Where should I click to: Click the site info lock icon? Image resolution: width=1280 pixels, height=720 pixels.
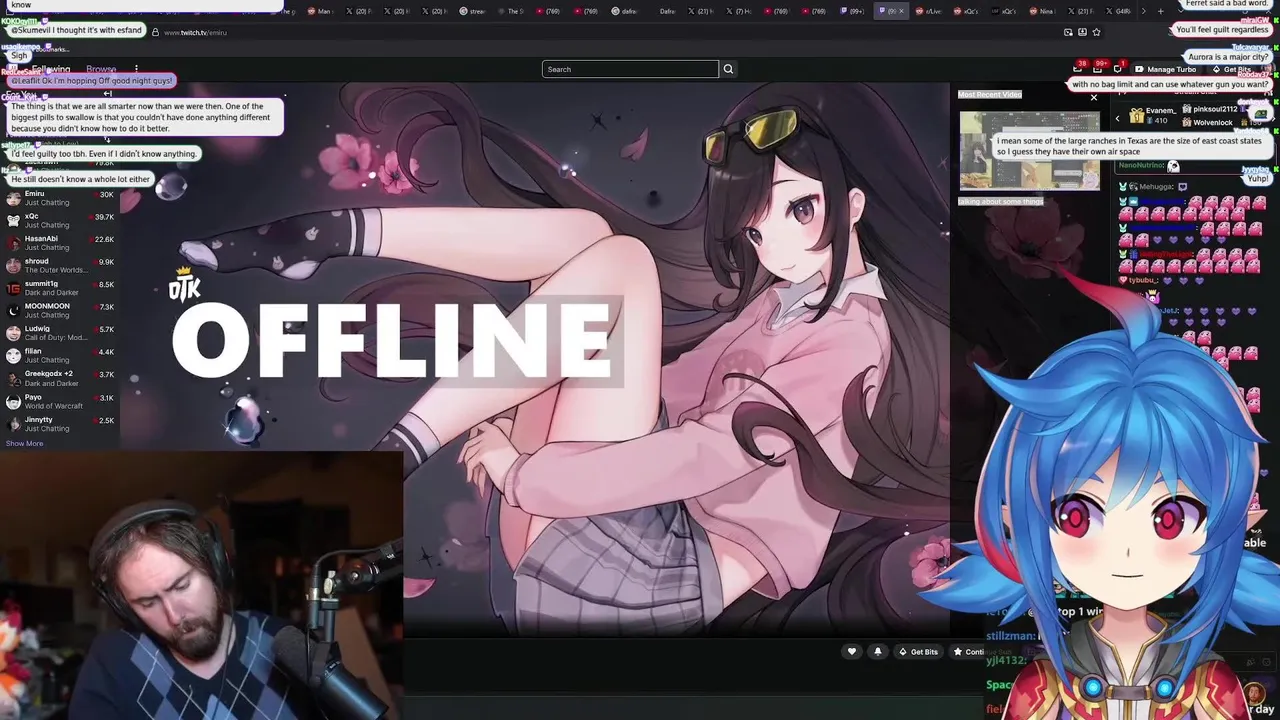pos(155,32)
